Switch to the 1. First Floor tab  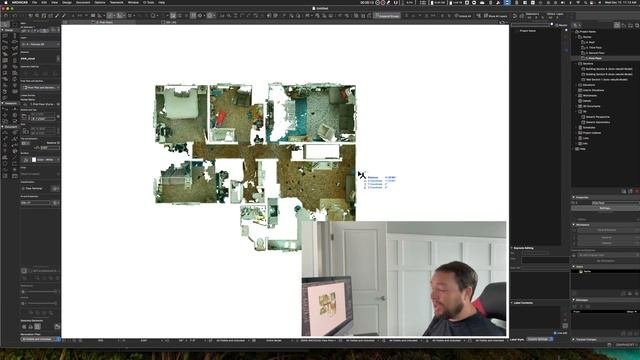[105, 22]
